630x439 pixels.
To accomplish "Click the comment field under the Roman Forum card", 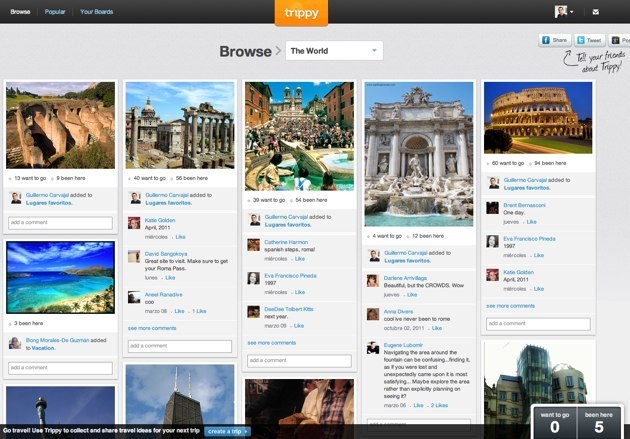I will (180, 346).
